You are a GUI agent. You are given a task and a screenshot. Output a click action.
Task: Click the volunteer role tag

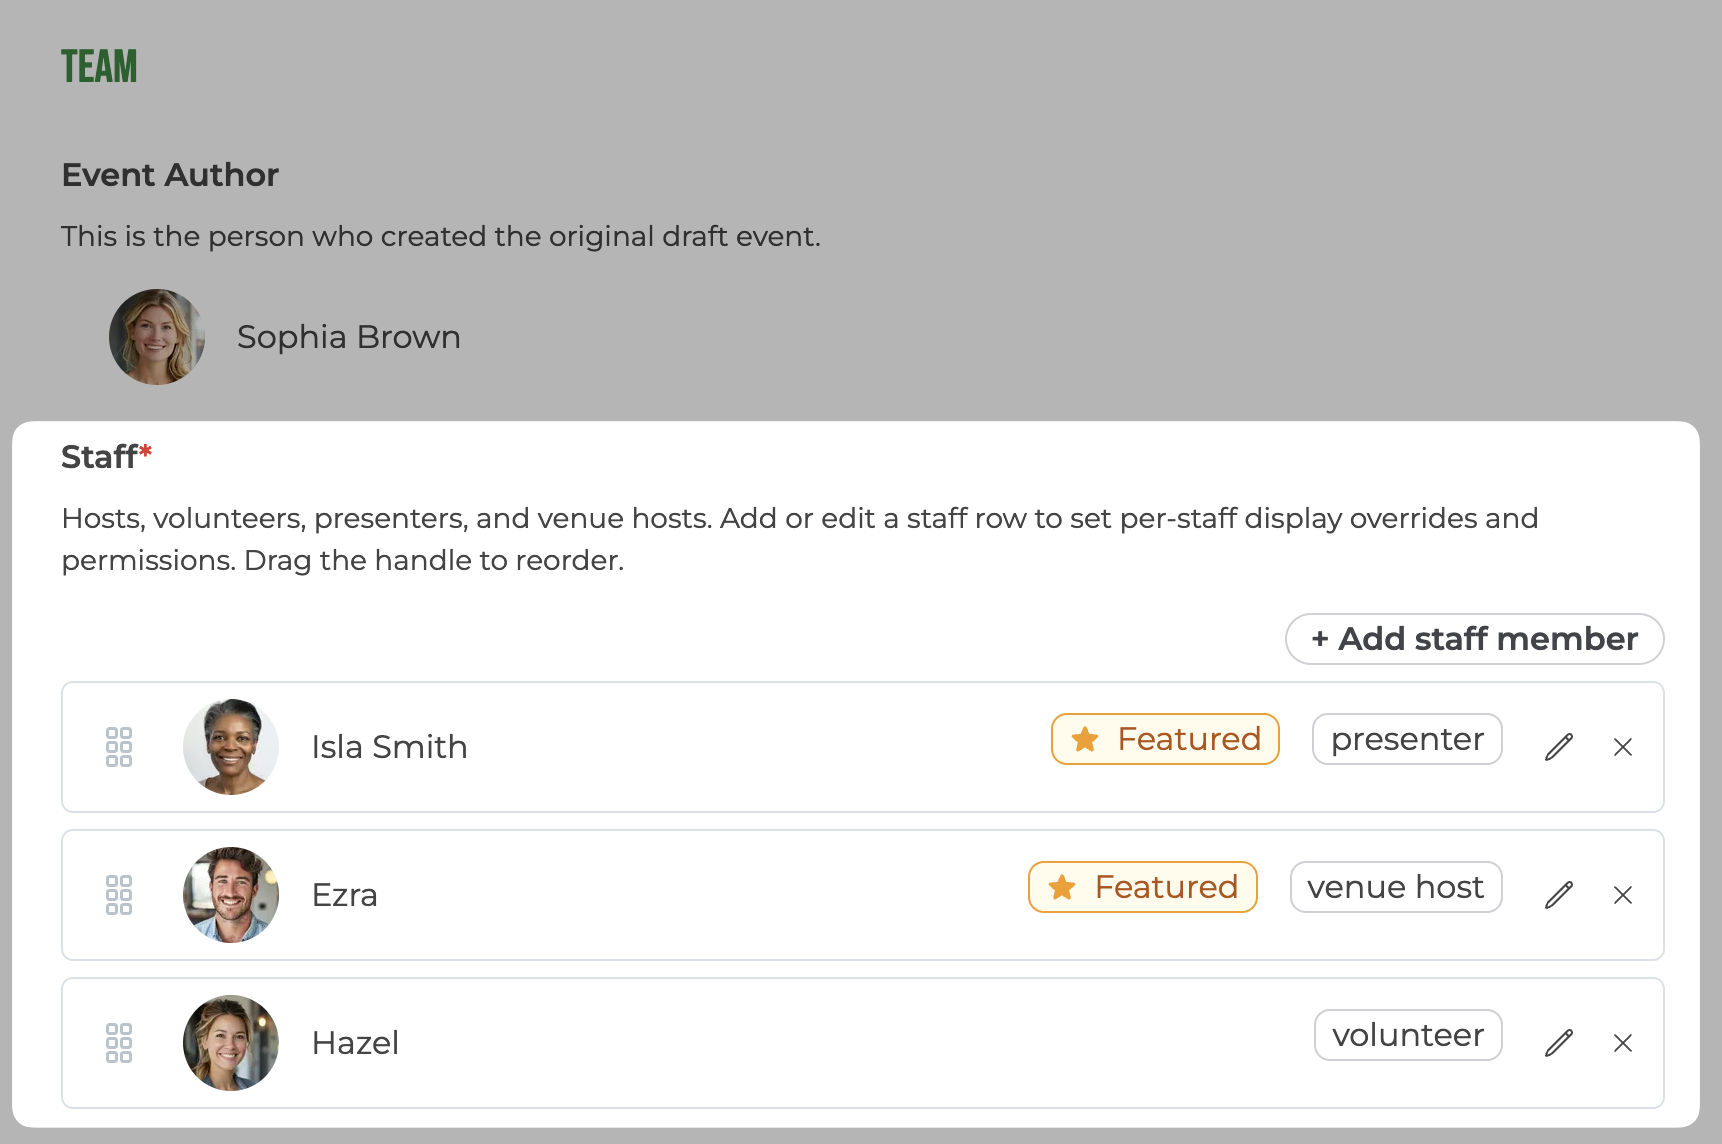click(x=1408, y=1035)
